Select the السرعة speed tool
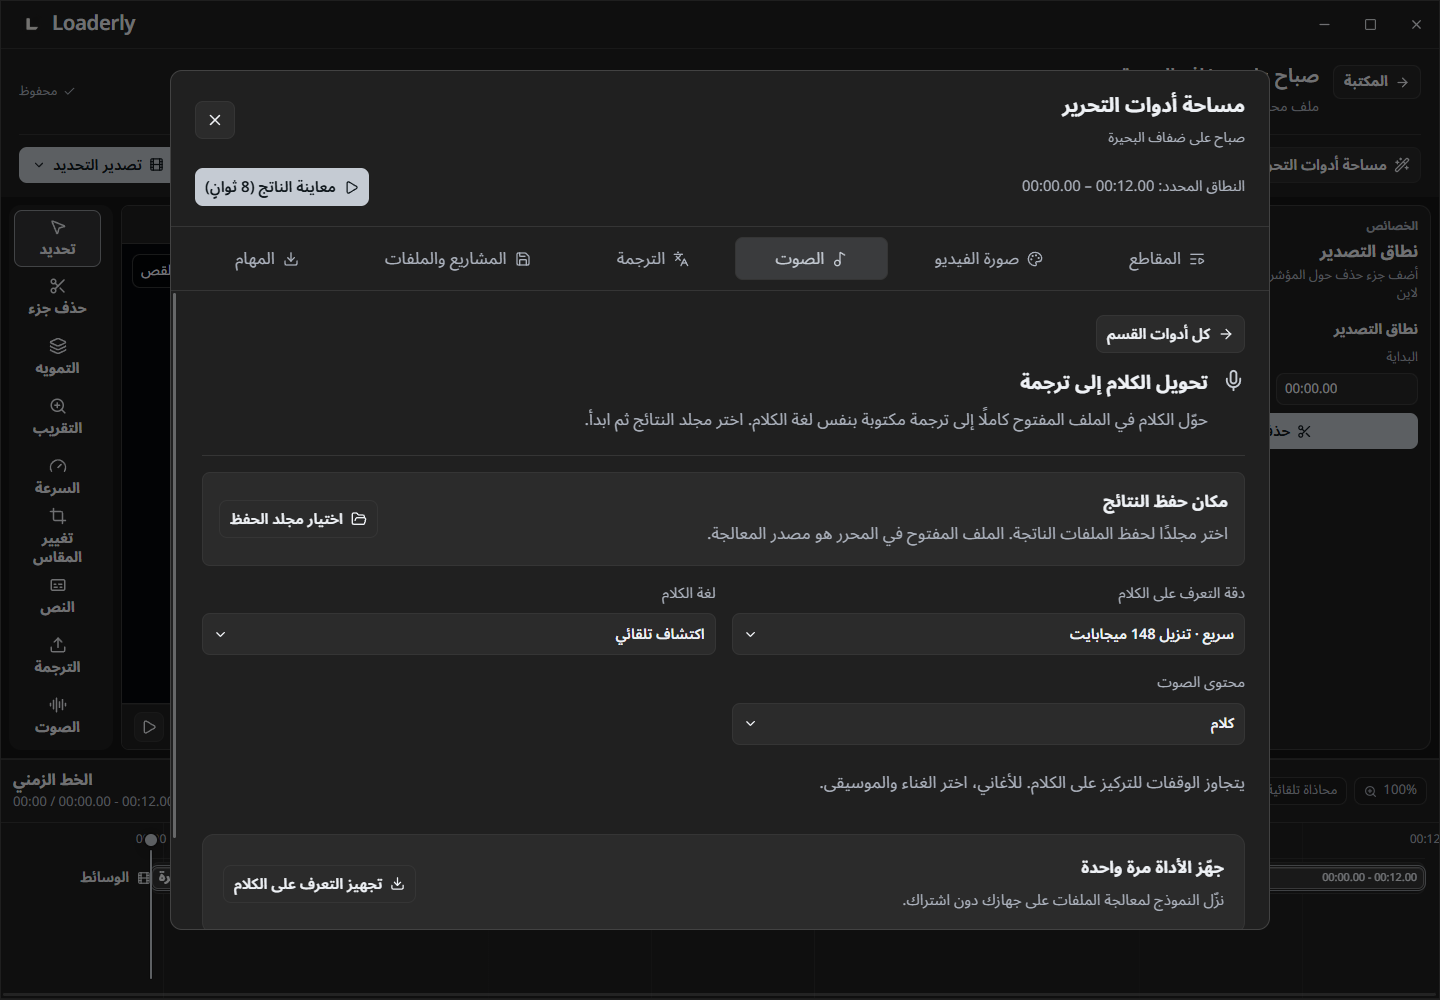1440x1000 pixels. tap(57, 477)
